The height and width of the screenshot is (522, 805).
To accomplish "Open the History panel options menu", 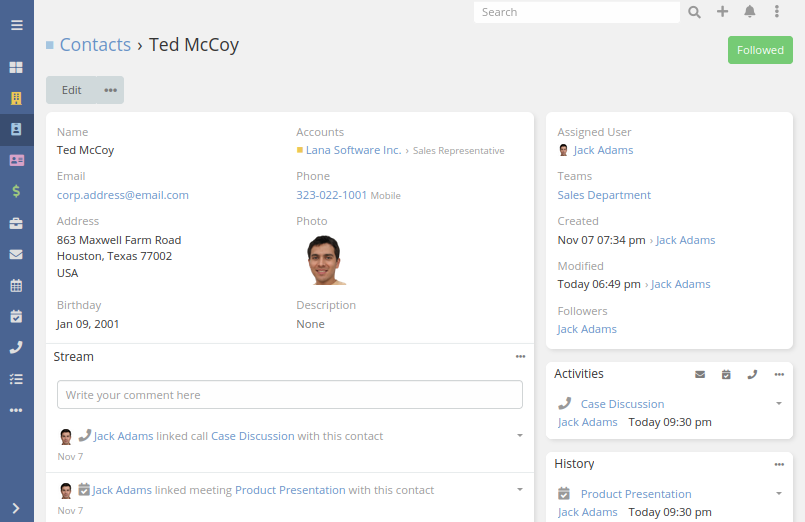I will tap(779, 465).
